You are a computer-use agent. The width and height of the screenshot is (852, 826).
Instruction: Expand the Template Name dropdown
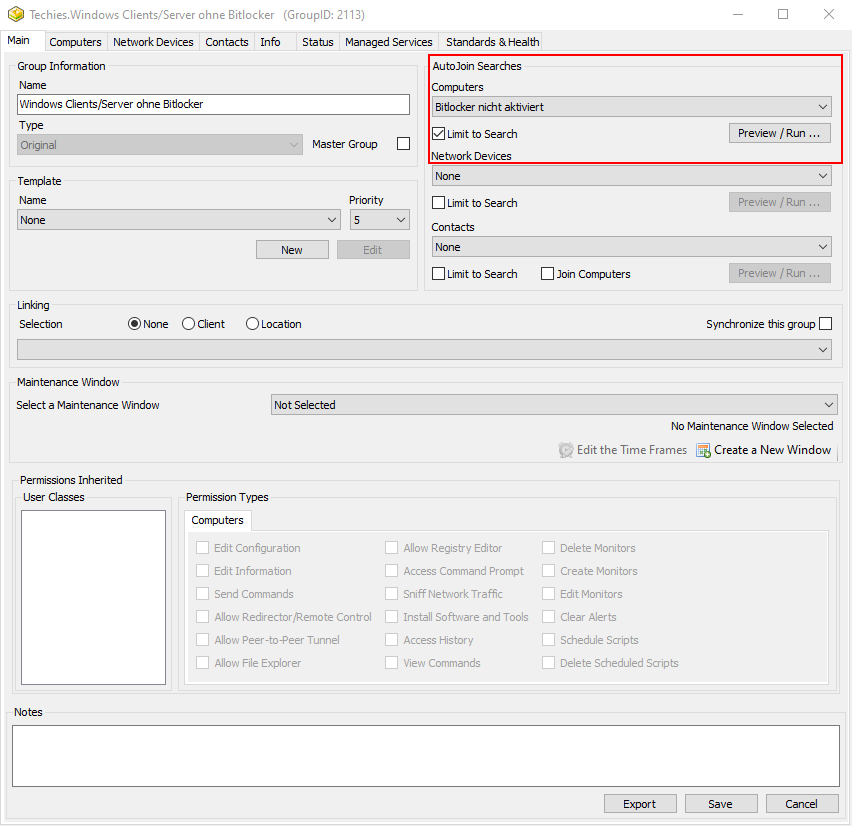click(x=179, y=220)
